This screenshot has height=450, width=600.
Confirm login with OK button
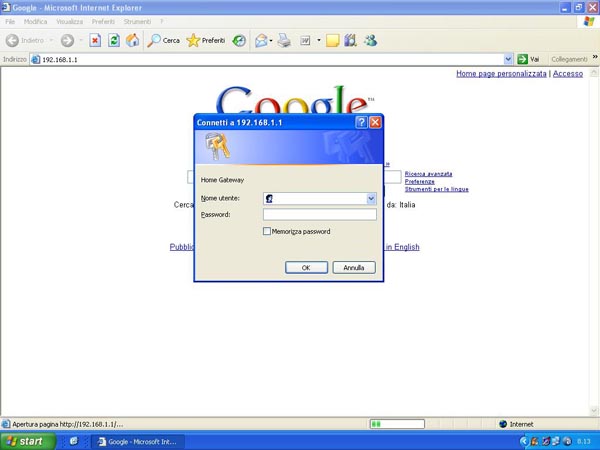(x=306, y=267)
